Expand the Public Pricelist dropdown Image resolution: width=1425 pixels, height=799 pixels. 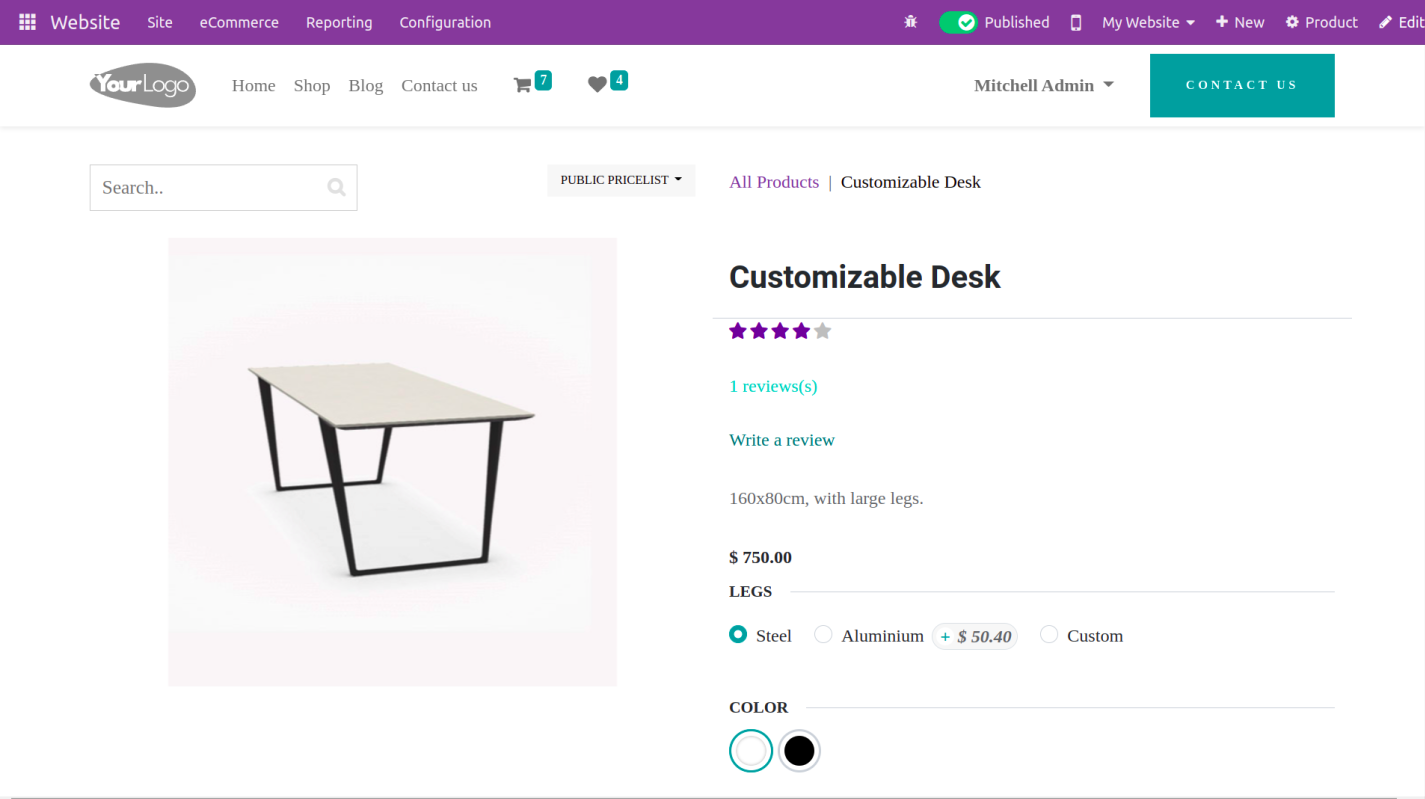[621, 180]
